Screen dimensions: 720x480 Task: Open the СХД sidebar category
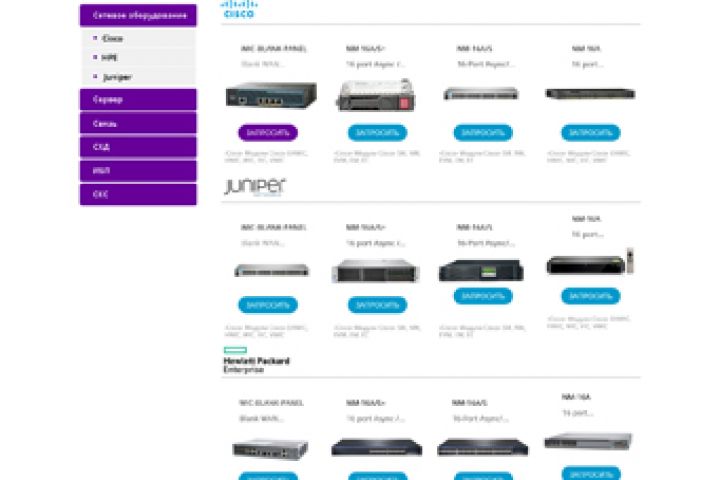tap(138, 147)
